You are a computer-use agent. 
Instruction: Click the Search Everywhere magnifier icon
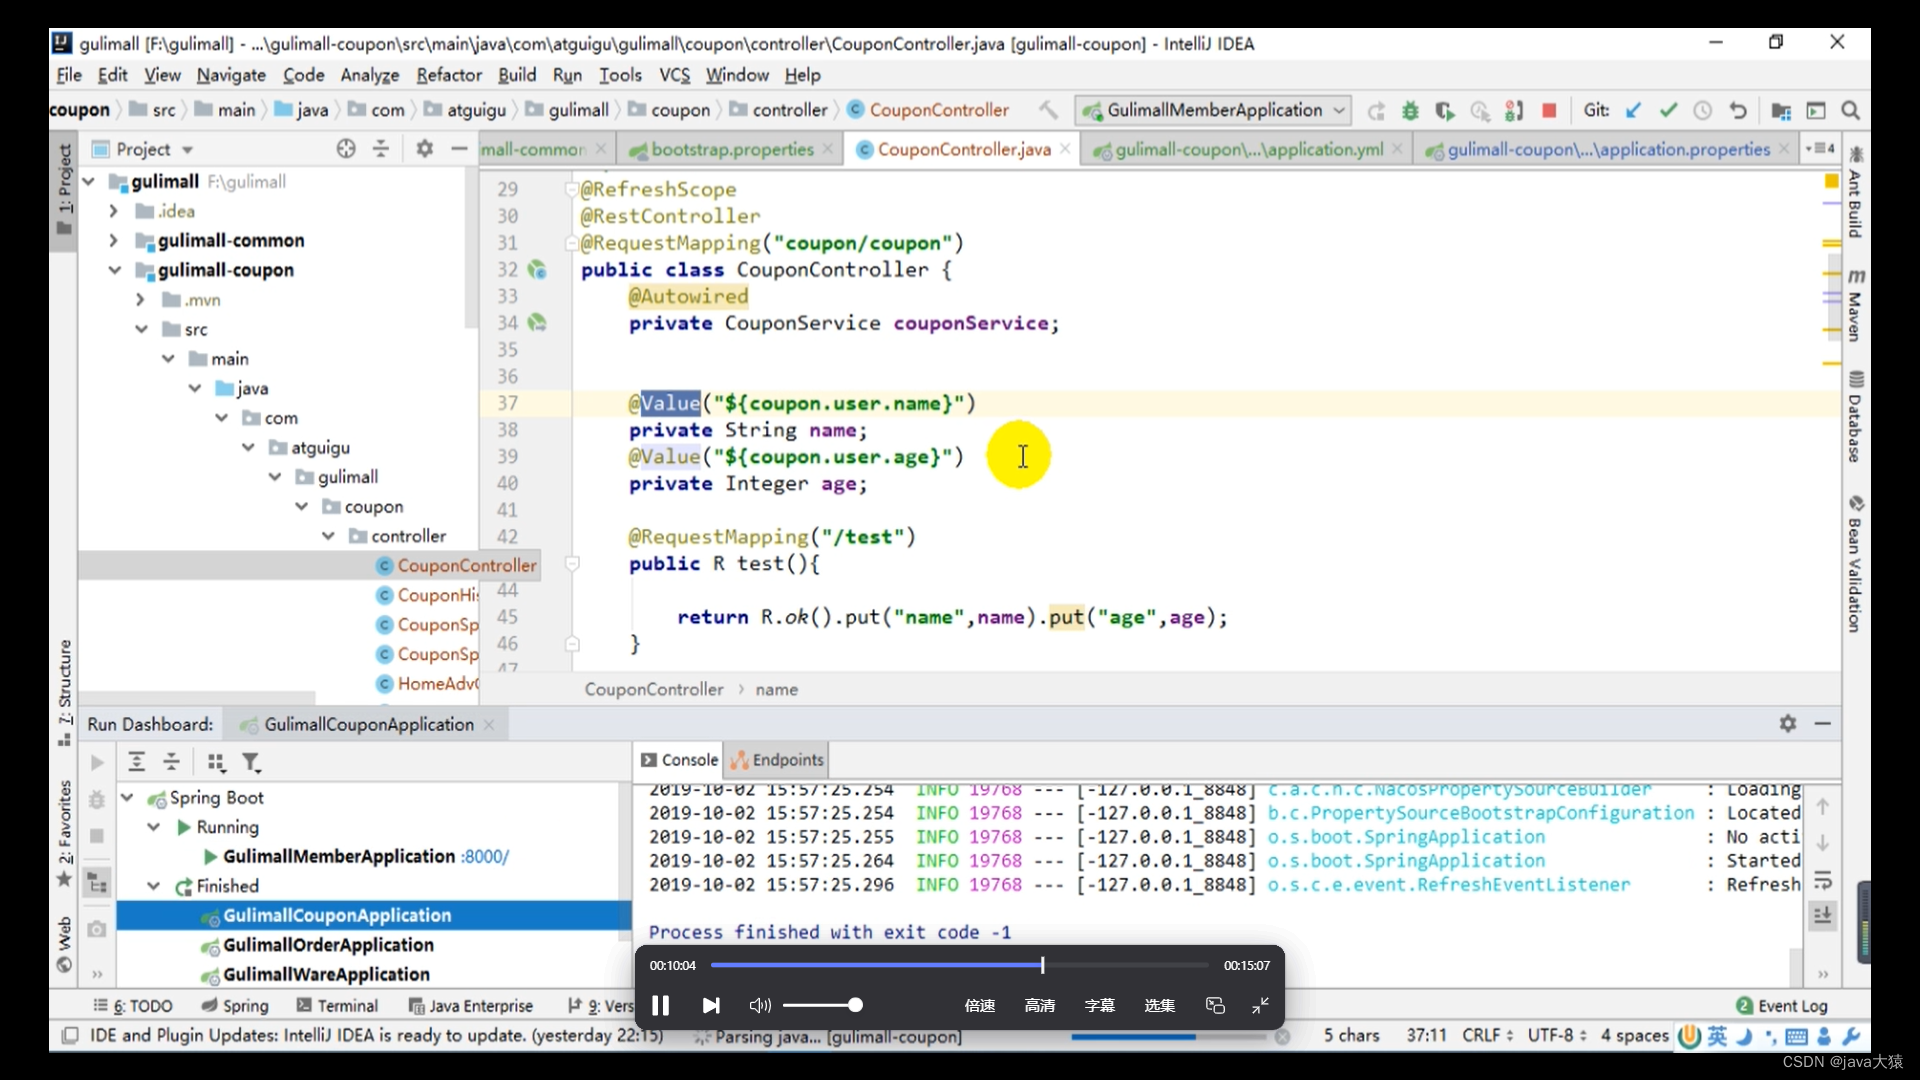coord(1851,110)
